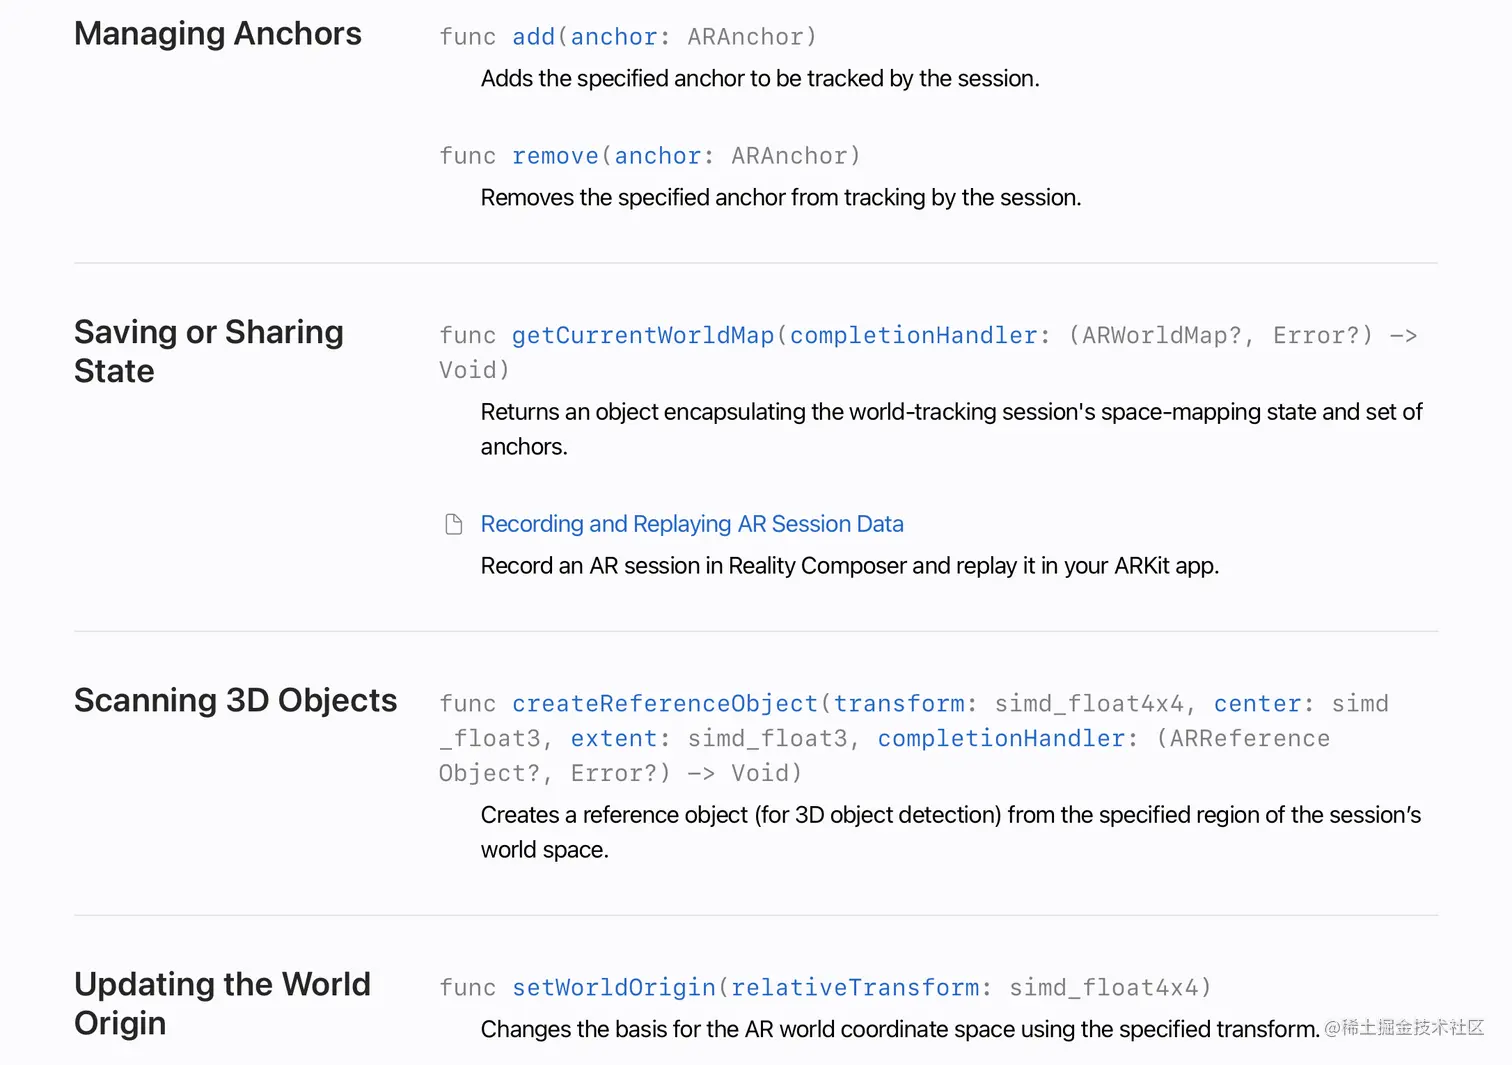
Task: Open the setWorldOrigin(relativeTransform:) link
Action: (x=745, y=988)
